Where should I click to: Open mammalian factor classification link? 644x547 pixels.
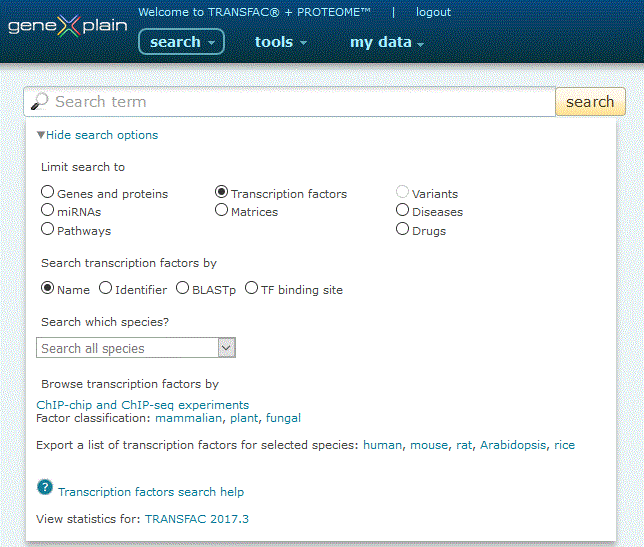coord(189,418)
